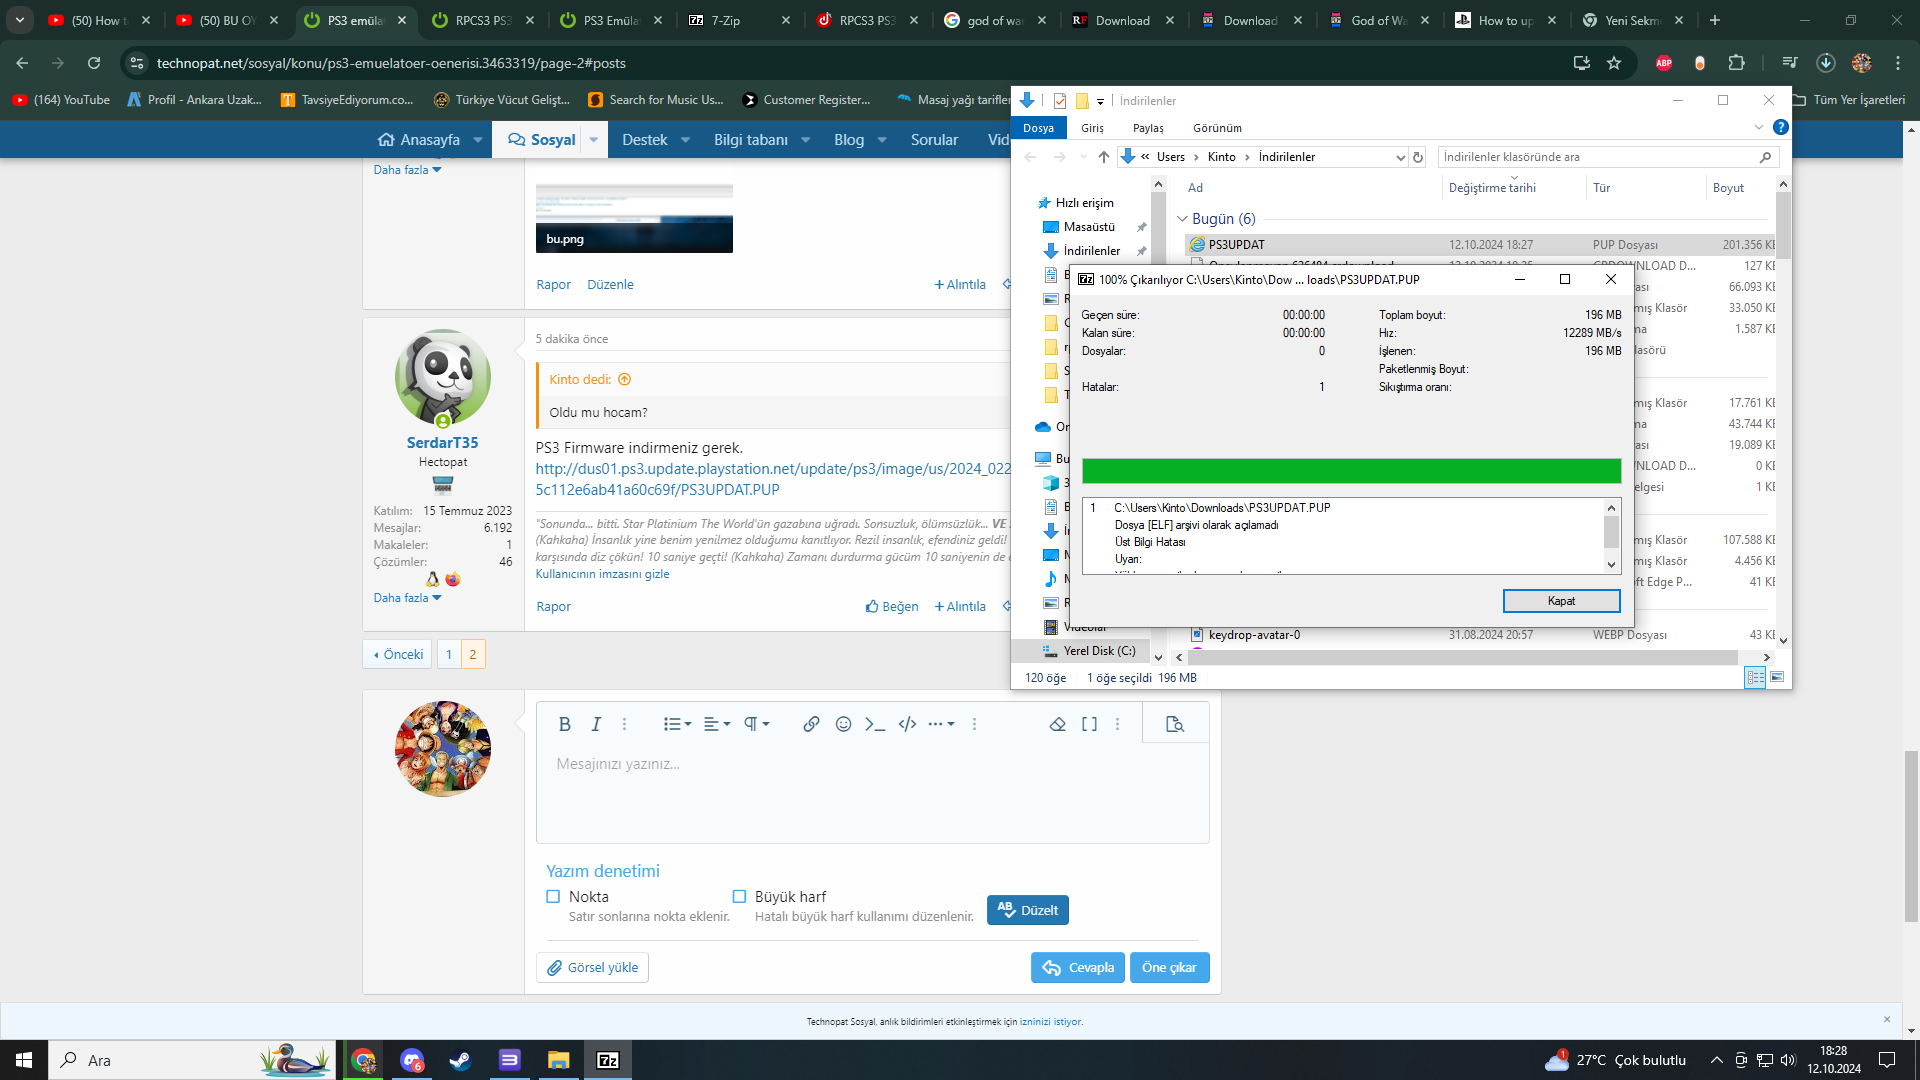Click the Cevapla reply button
The image size is (1920, 1080).
coord(1078,967)
